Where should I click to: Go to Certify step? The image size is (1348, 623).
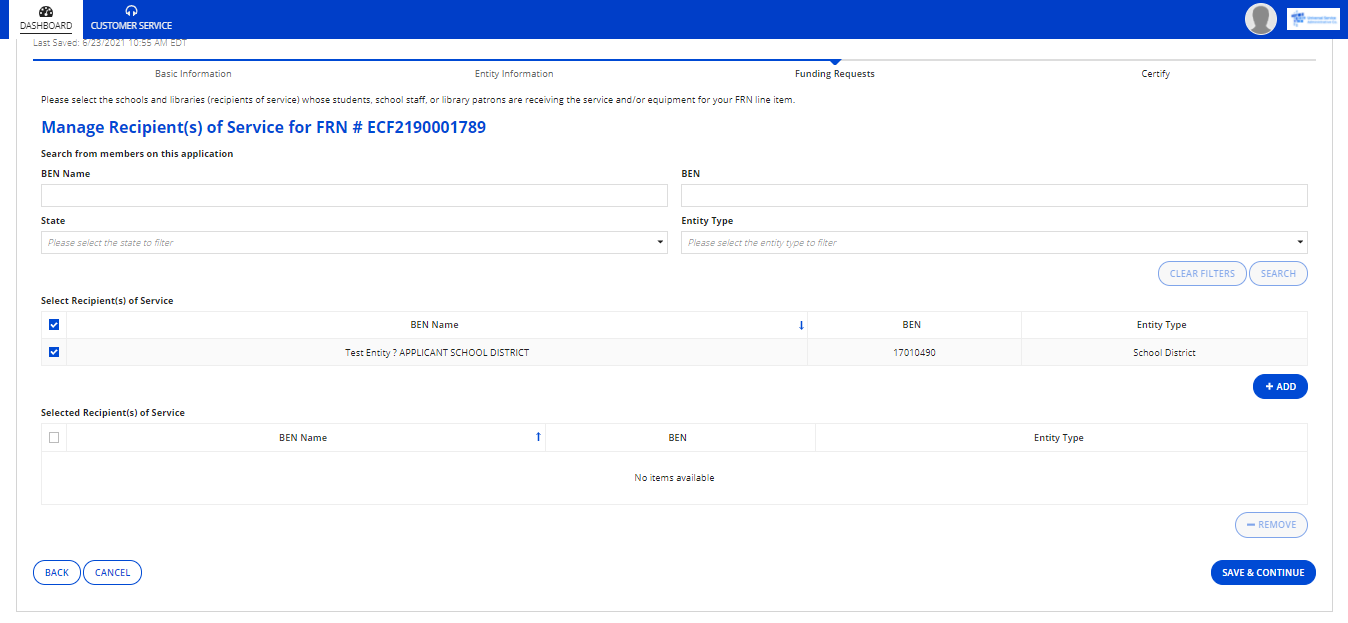tap(1156, 74)
